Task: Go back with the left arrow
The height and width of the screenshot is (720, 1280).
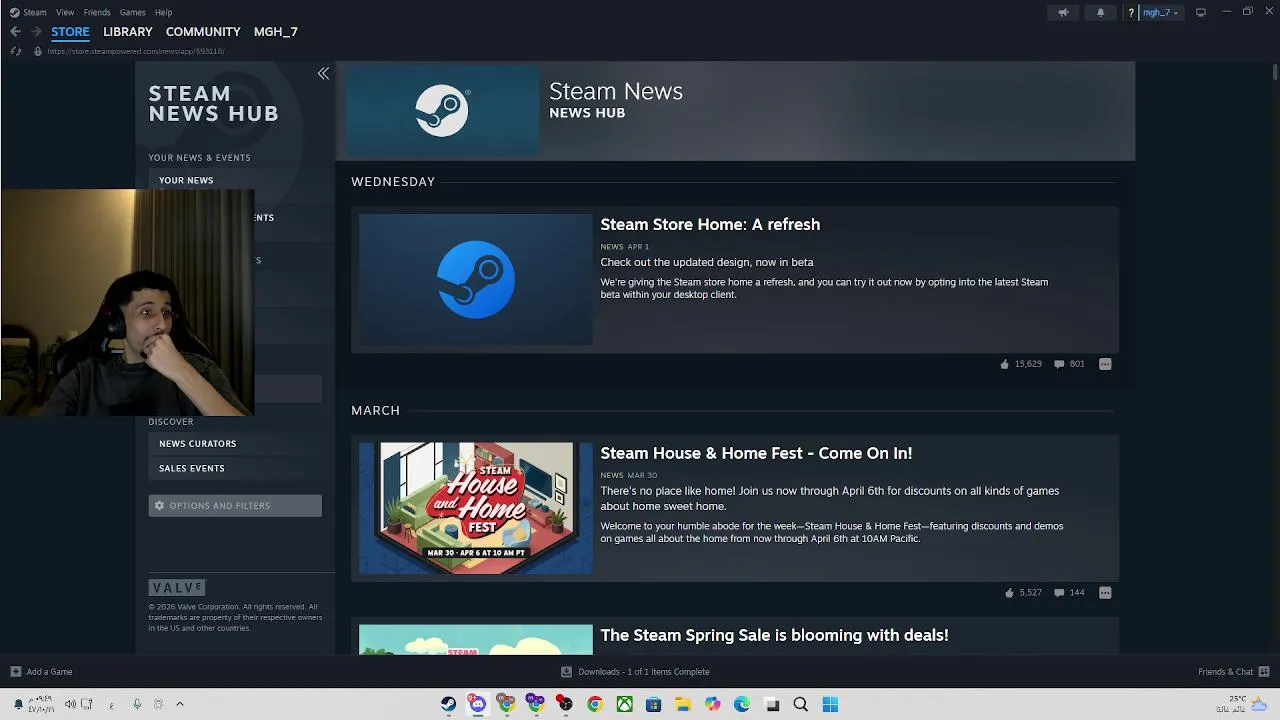Action: click(15, 32)
